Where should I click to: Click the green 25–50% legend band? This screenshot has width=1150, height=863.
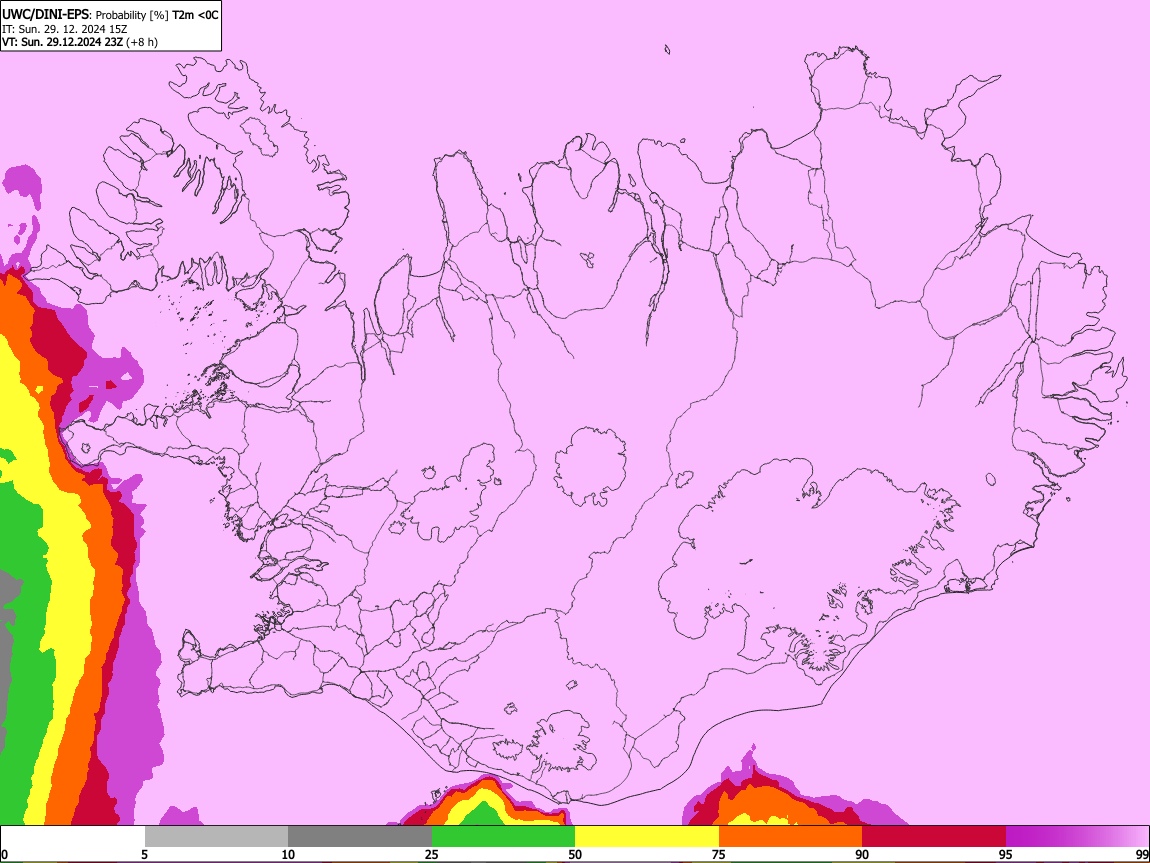pos(503,837)
